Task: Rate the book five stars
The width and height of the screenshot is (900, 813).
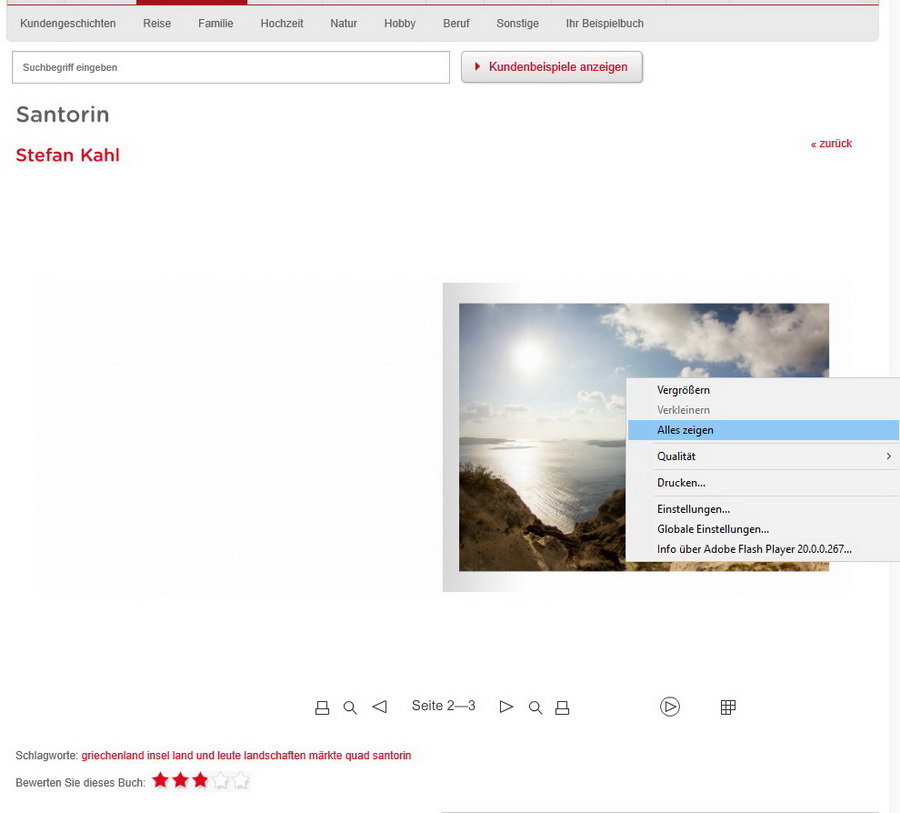Action: click(240, 781)
